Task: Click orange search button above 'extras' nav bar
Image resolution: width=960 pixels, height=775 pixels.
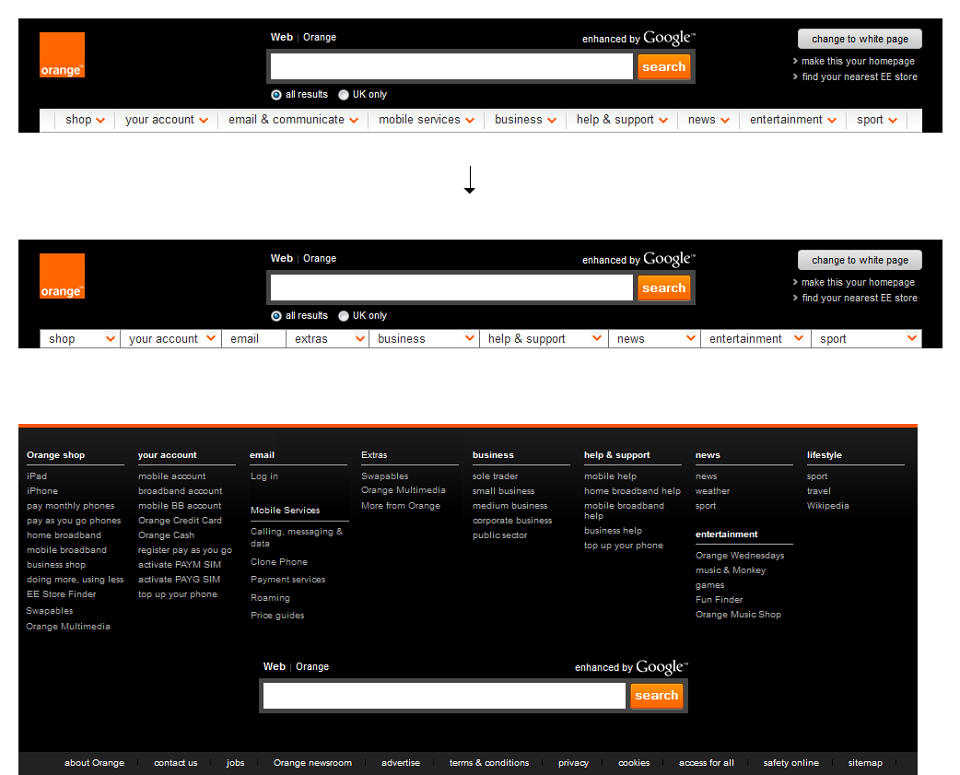Action: [x=664, y=288]
